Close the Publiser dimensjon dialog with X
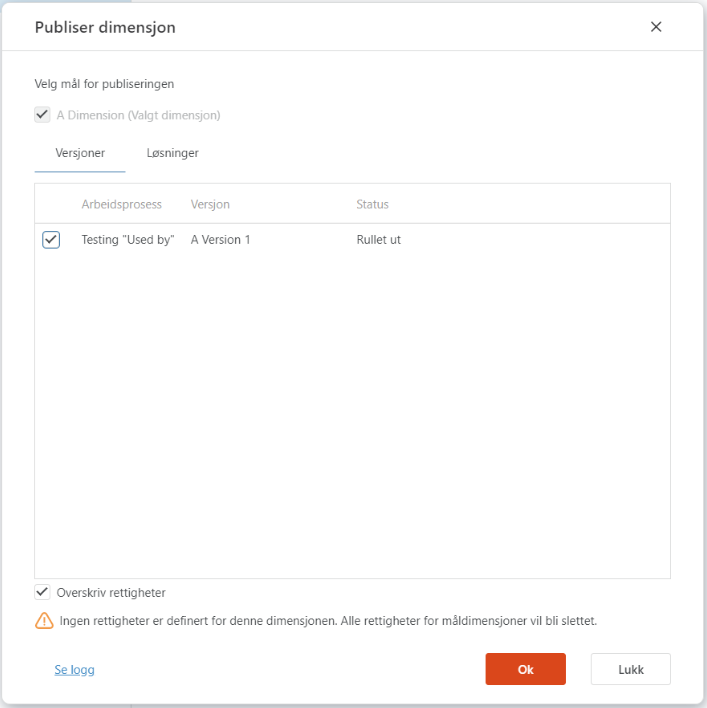707x708 pixels. [656, 27]
